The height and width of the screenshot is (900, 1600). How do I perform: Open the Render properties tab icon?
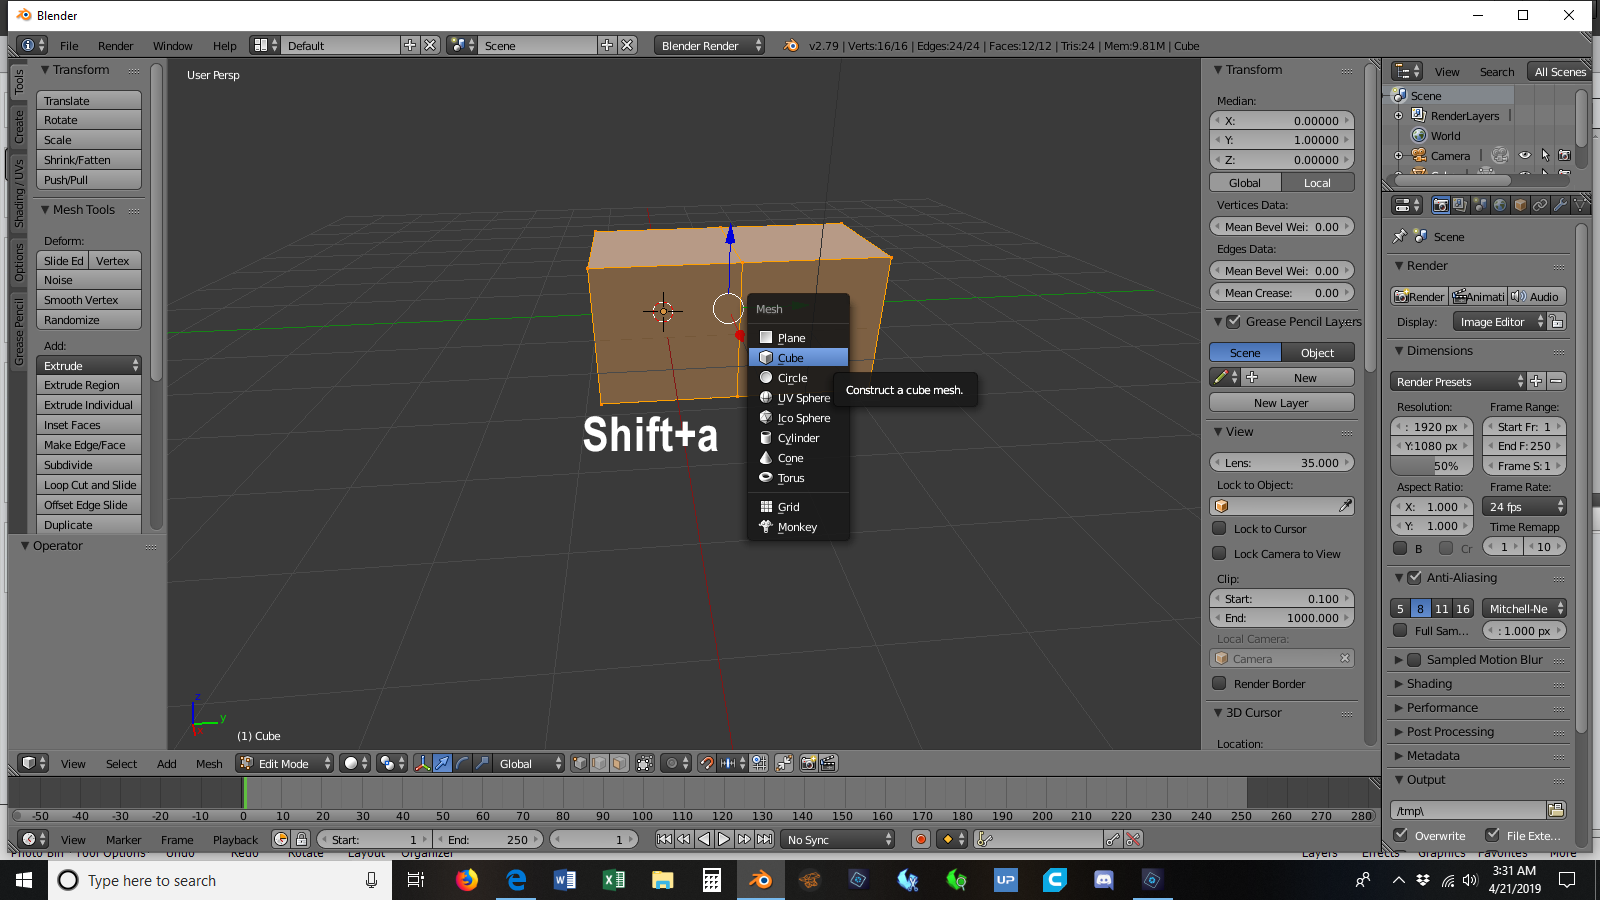1440,205
